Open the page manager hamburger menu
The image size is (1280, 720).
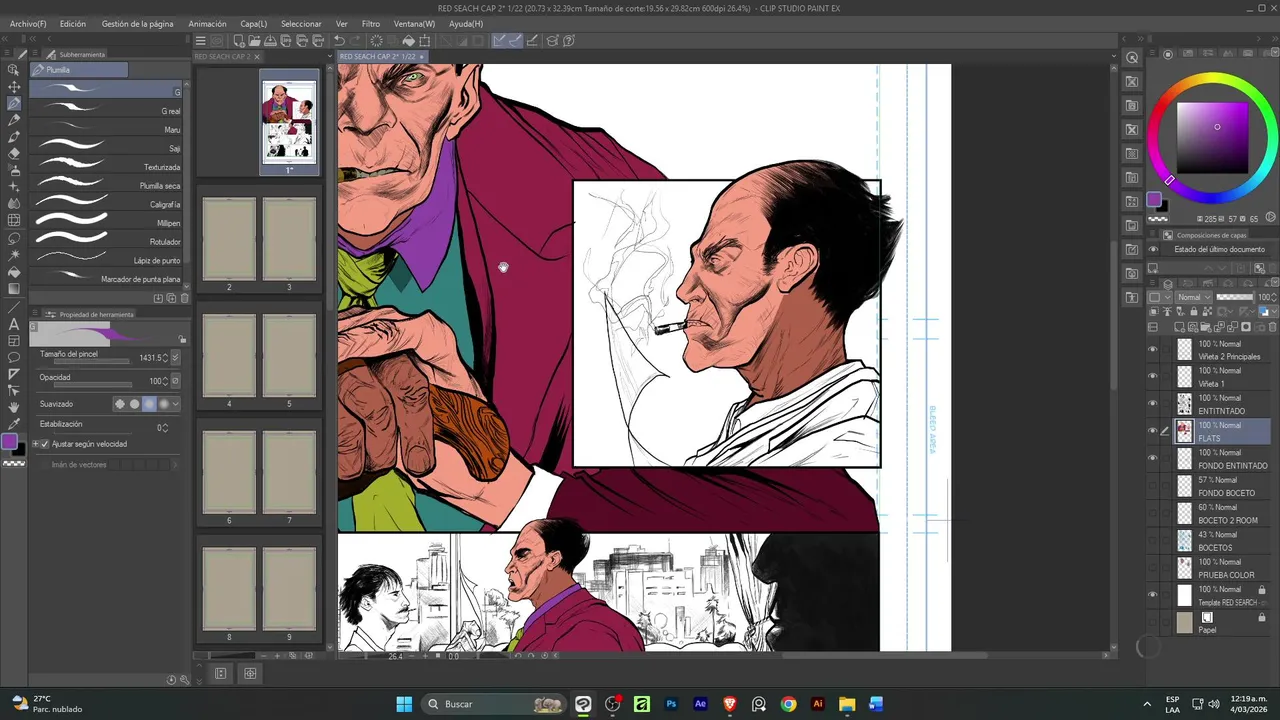[x=200, y=41]
